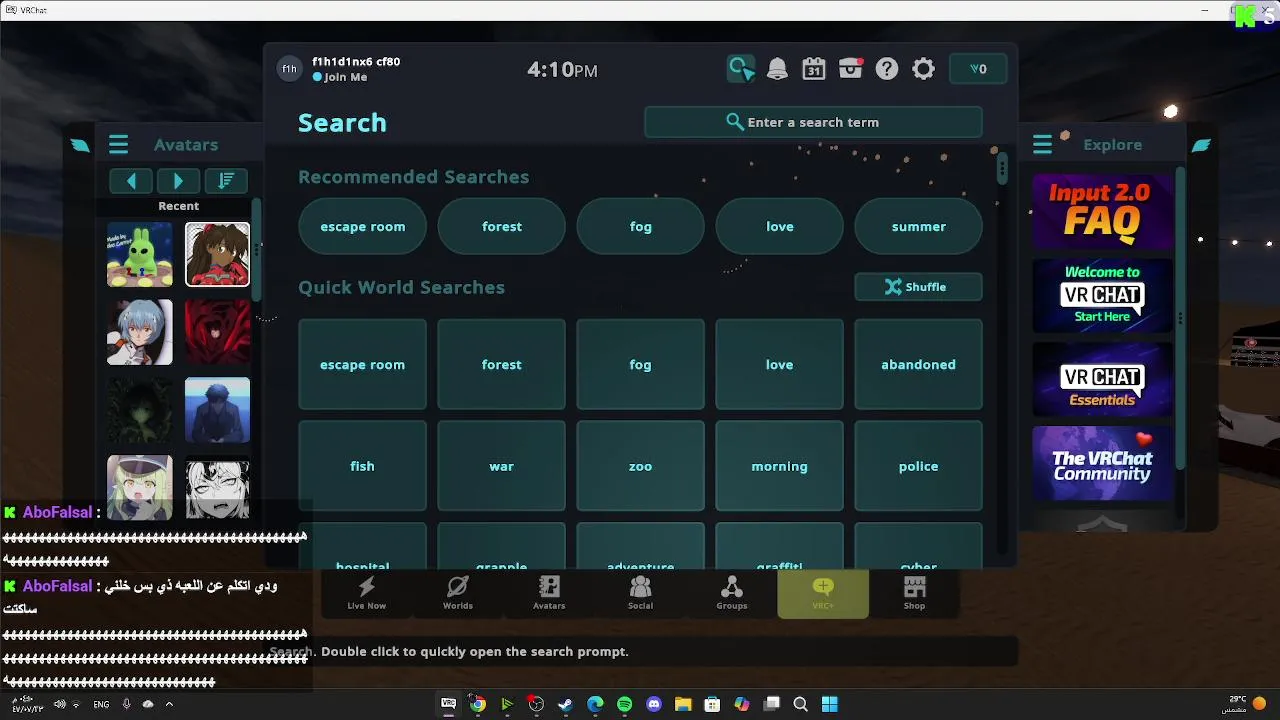This screenshot has width=1280, height=720.
Task: Open Spotify from the taskbar
Action: tap(624, 704)
